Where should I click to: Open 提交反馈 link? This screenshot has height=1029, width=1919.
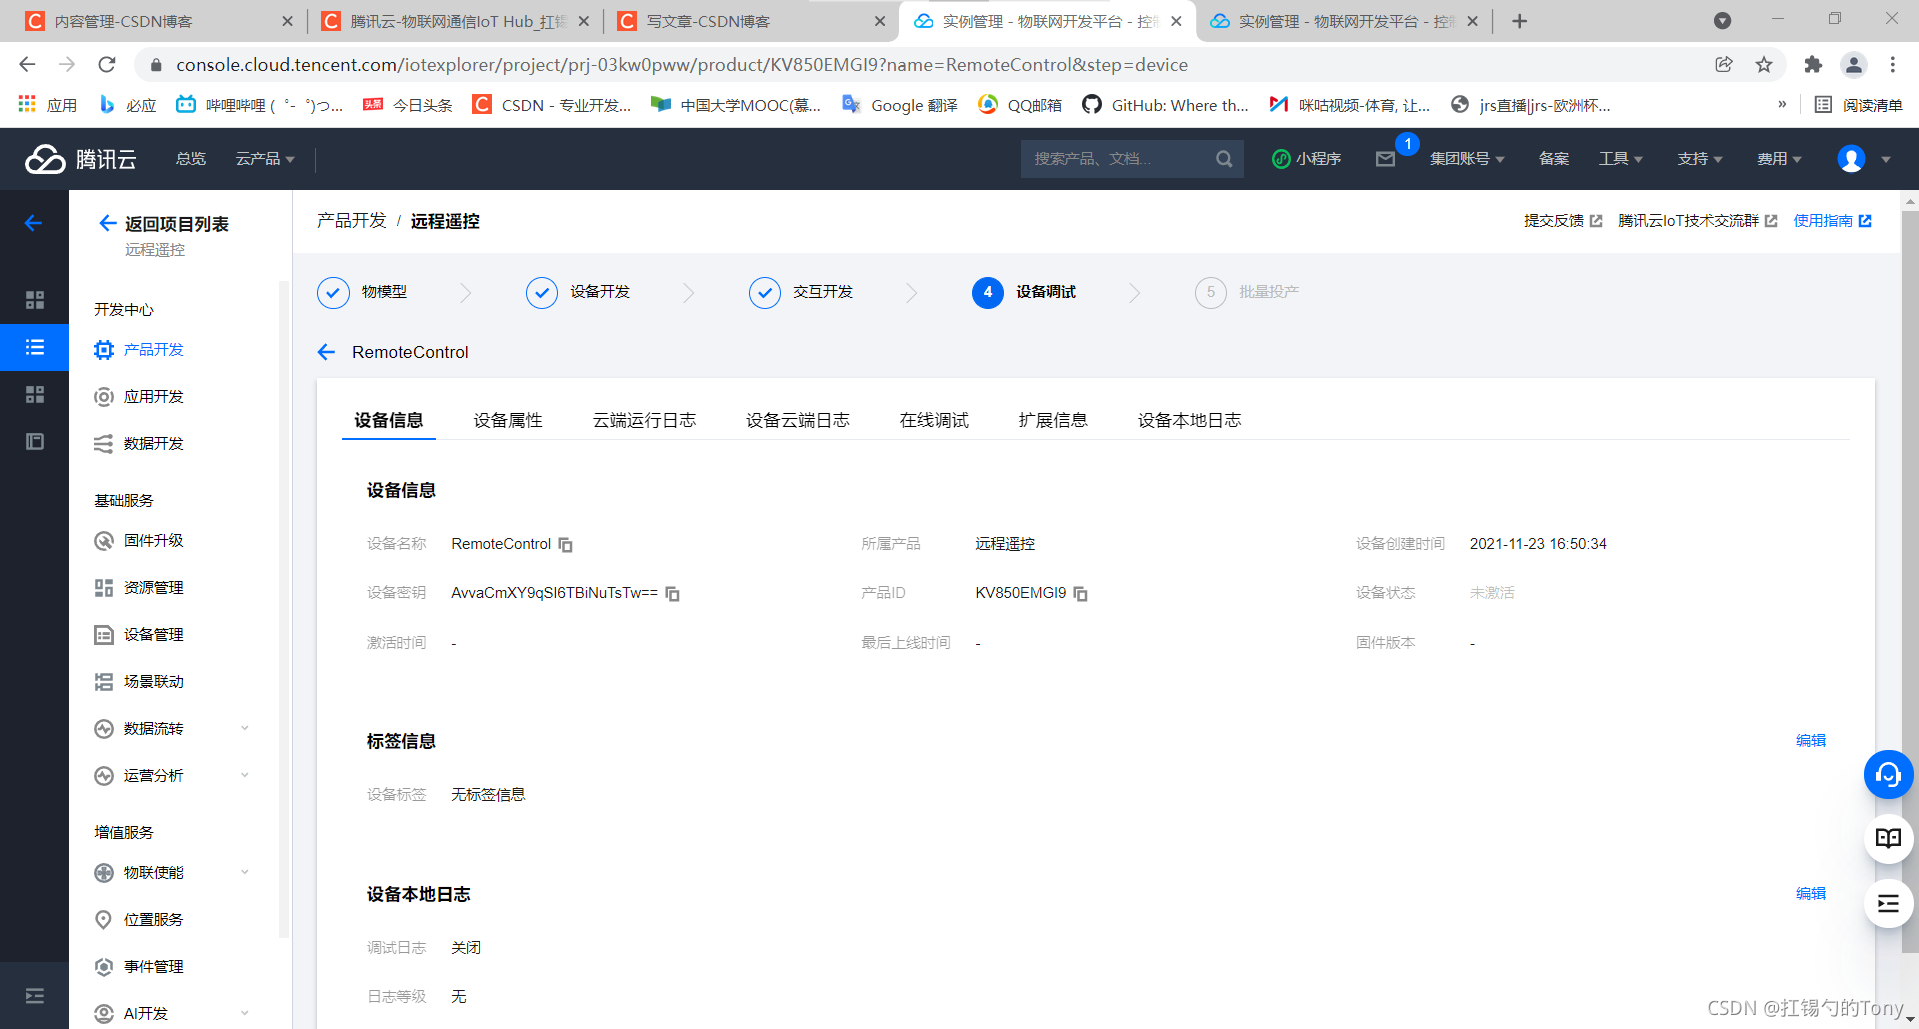click(x=1563, y=221)
